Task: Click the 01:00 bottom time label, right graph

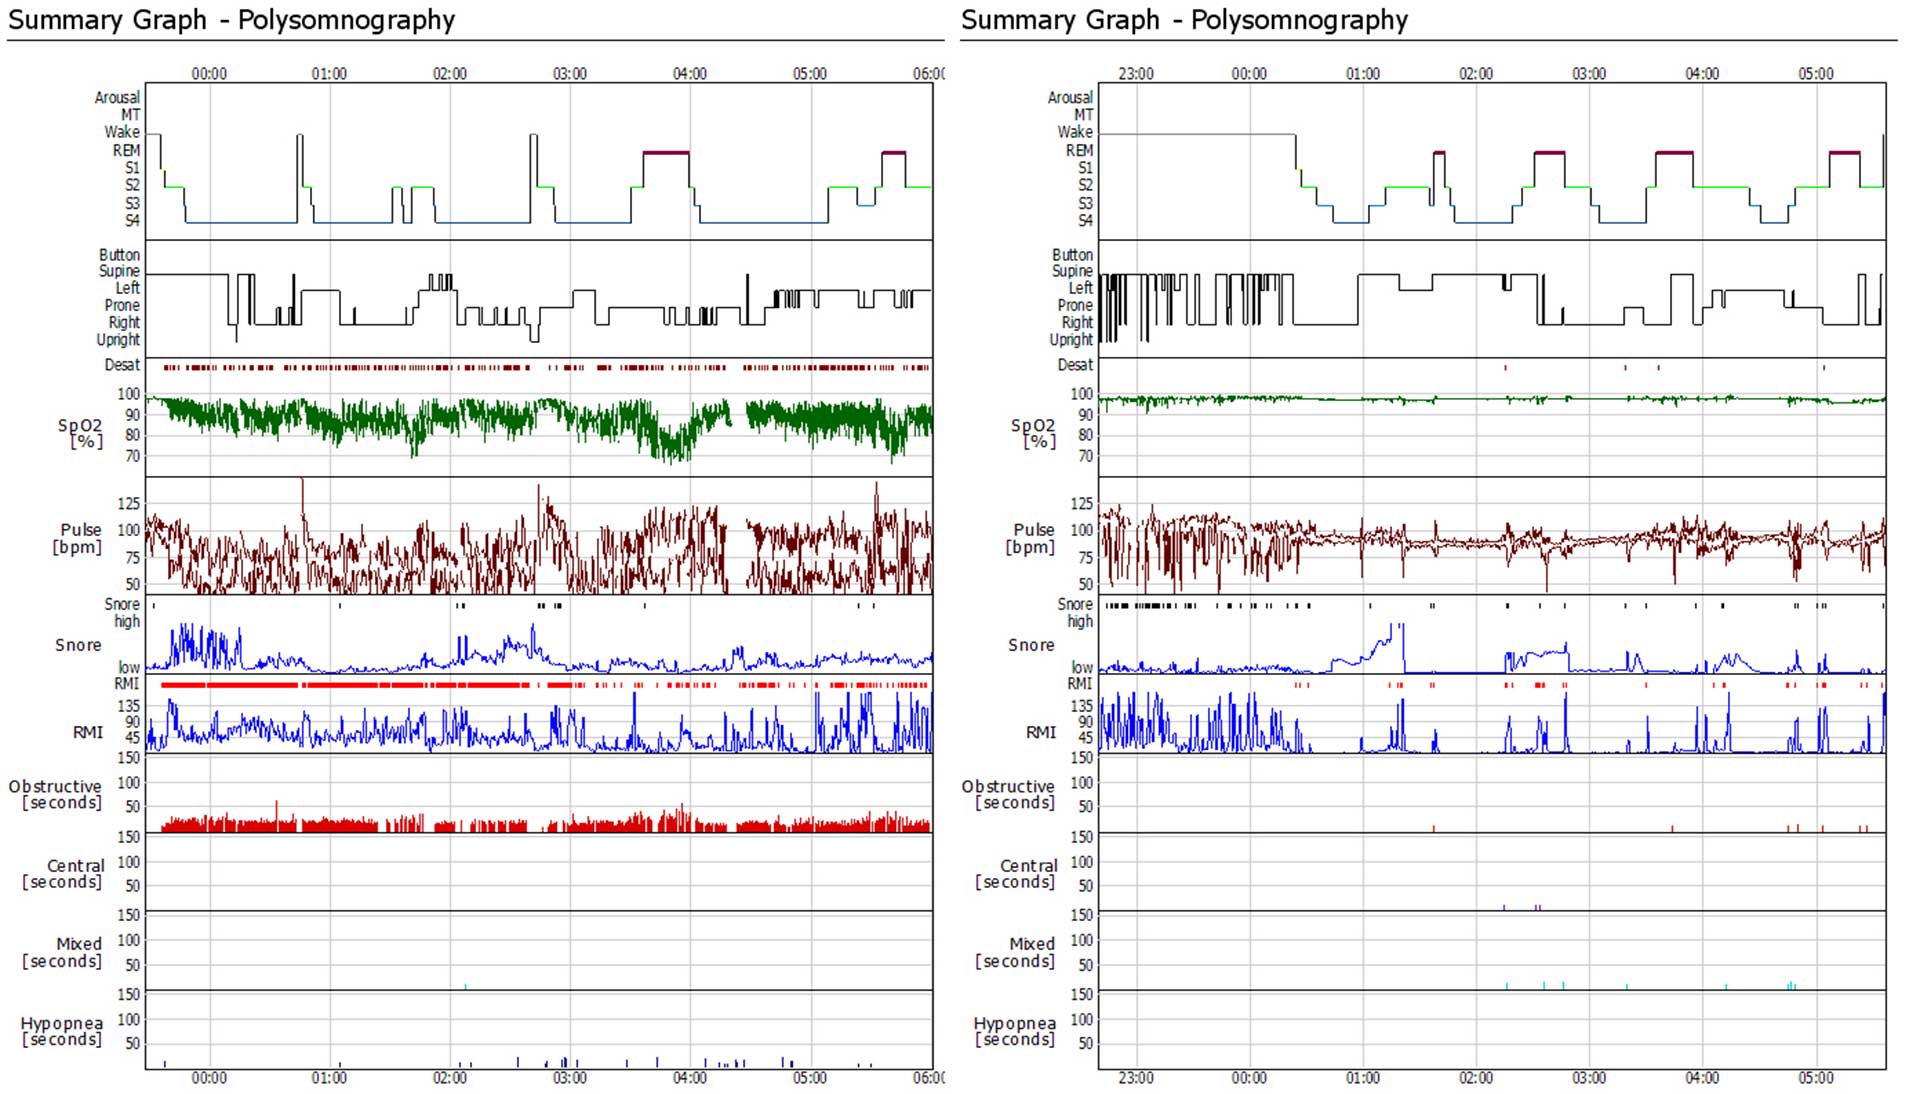Action: (1362, 1077)
